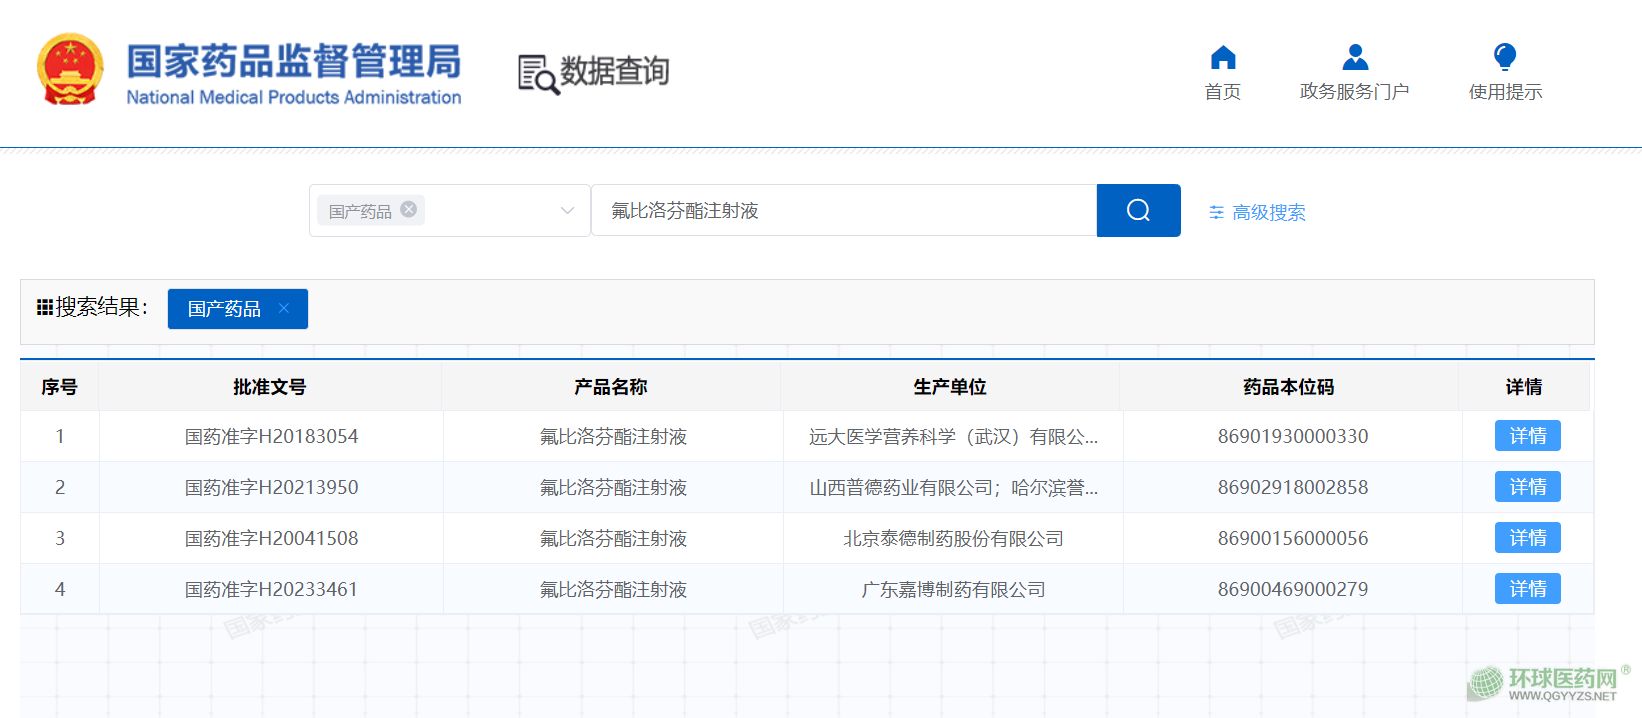Viewport: 1642px width, 718px height.
Task: Open 详情 for 北京泰德制药股份有限公司 row
Action: [1527, 538]
